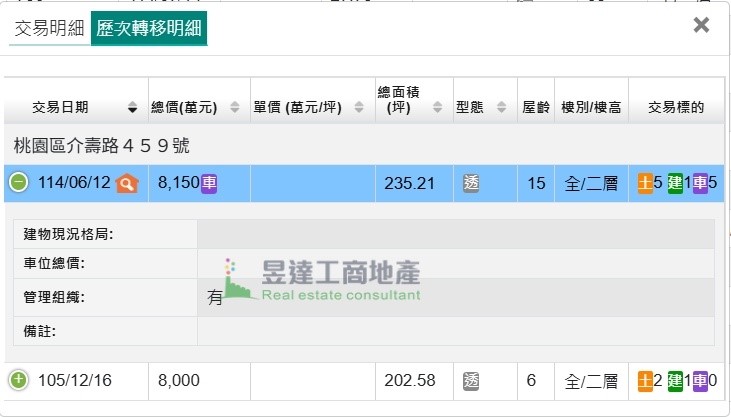Expand the 105/12/16 transaction row
Screen dimensions: 731x417
click(19, 381)
